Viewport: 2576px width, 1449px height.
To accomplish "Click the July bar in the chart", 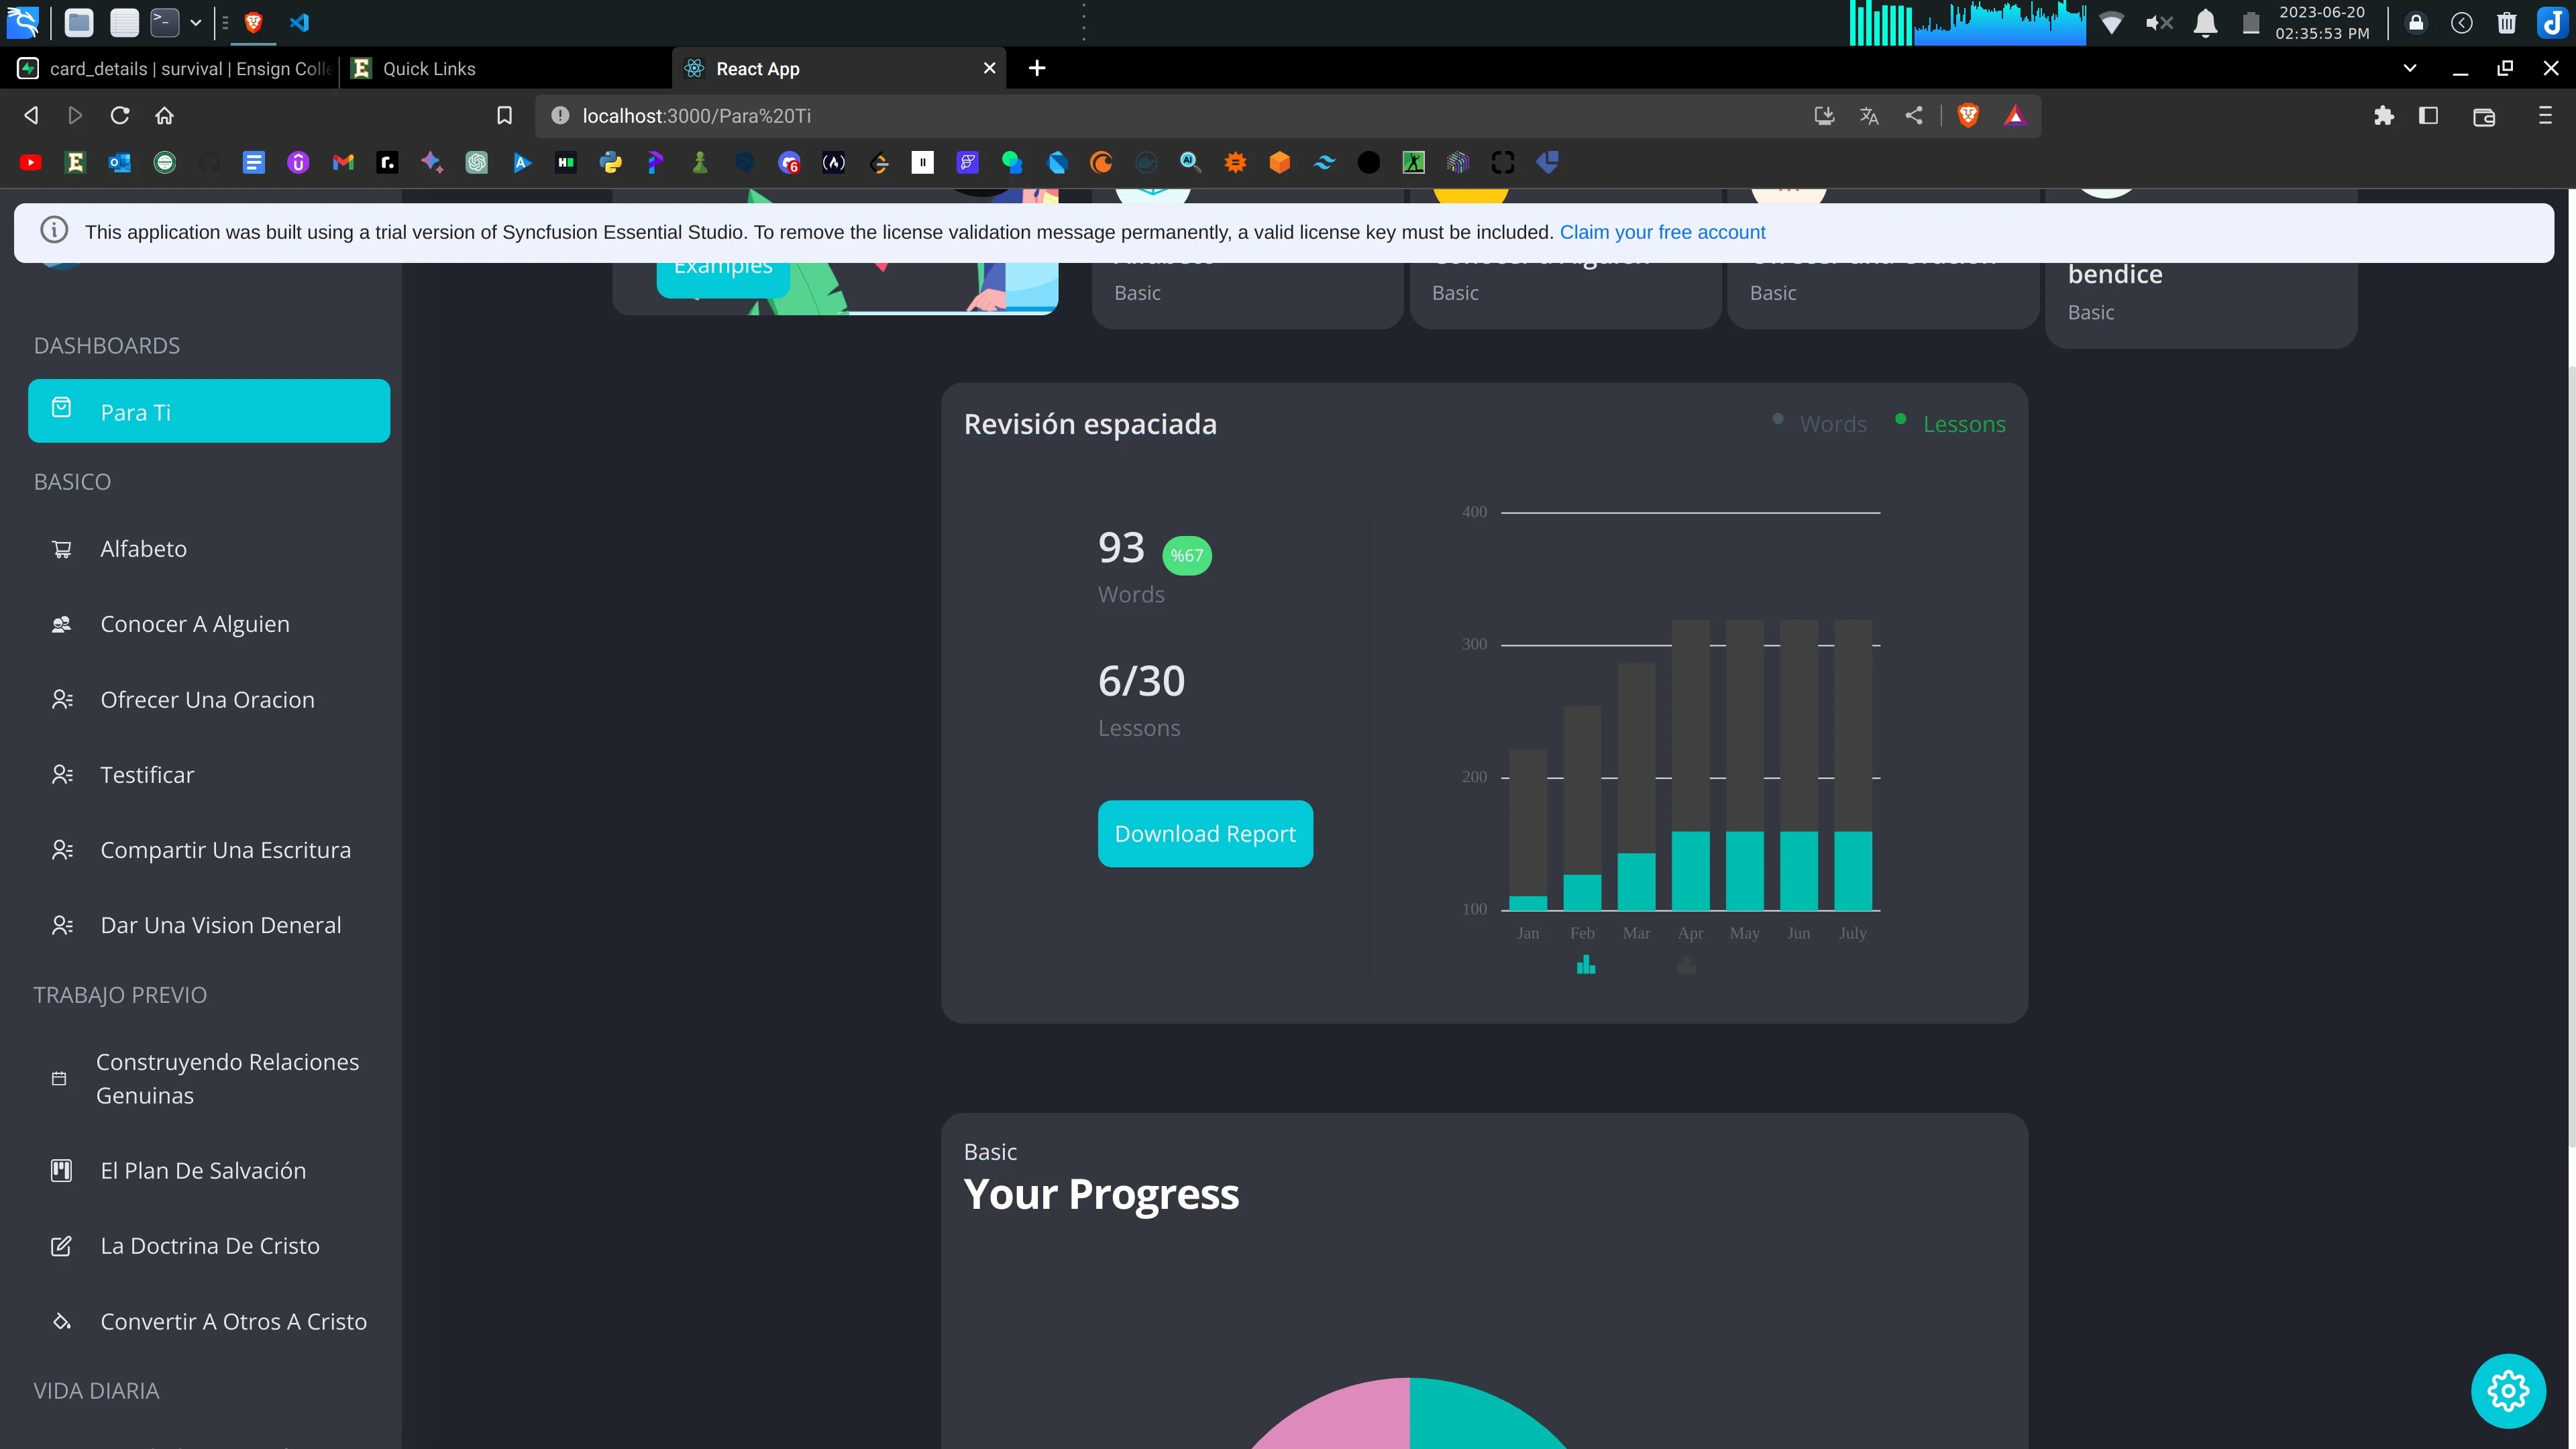I will tap(1852, 765).
